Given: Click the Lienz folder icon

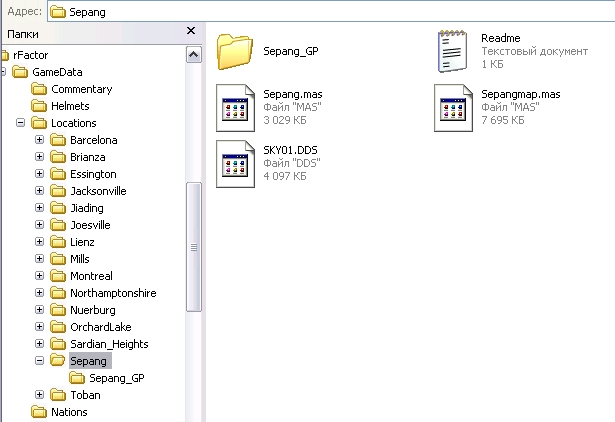Looking at the screenshot, I should (x=58, y=242).
